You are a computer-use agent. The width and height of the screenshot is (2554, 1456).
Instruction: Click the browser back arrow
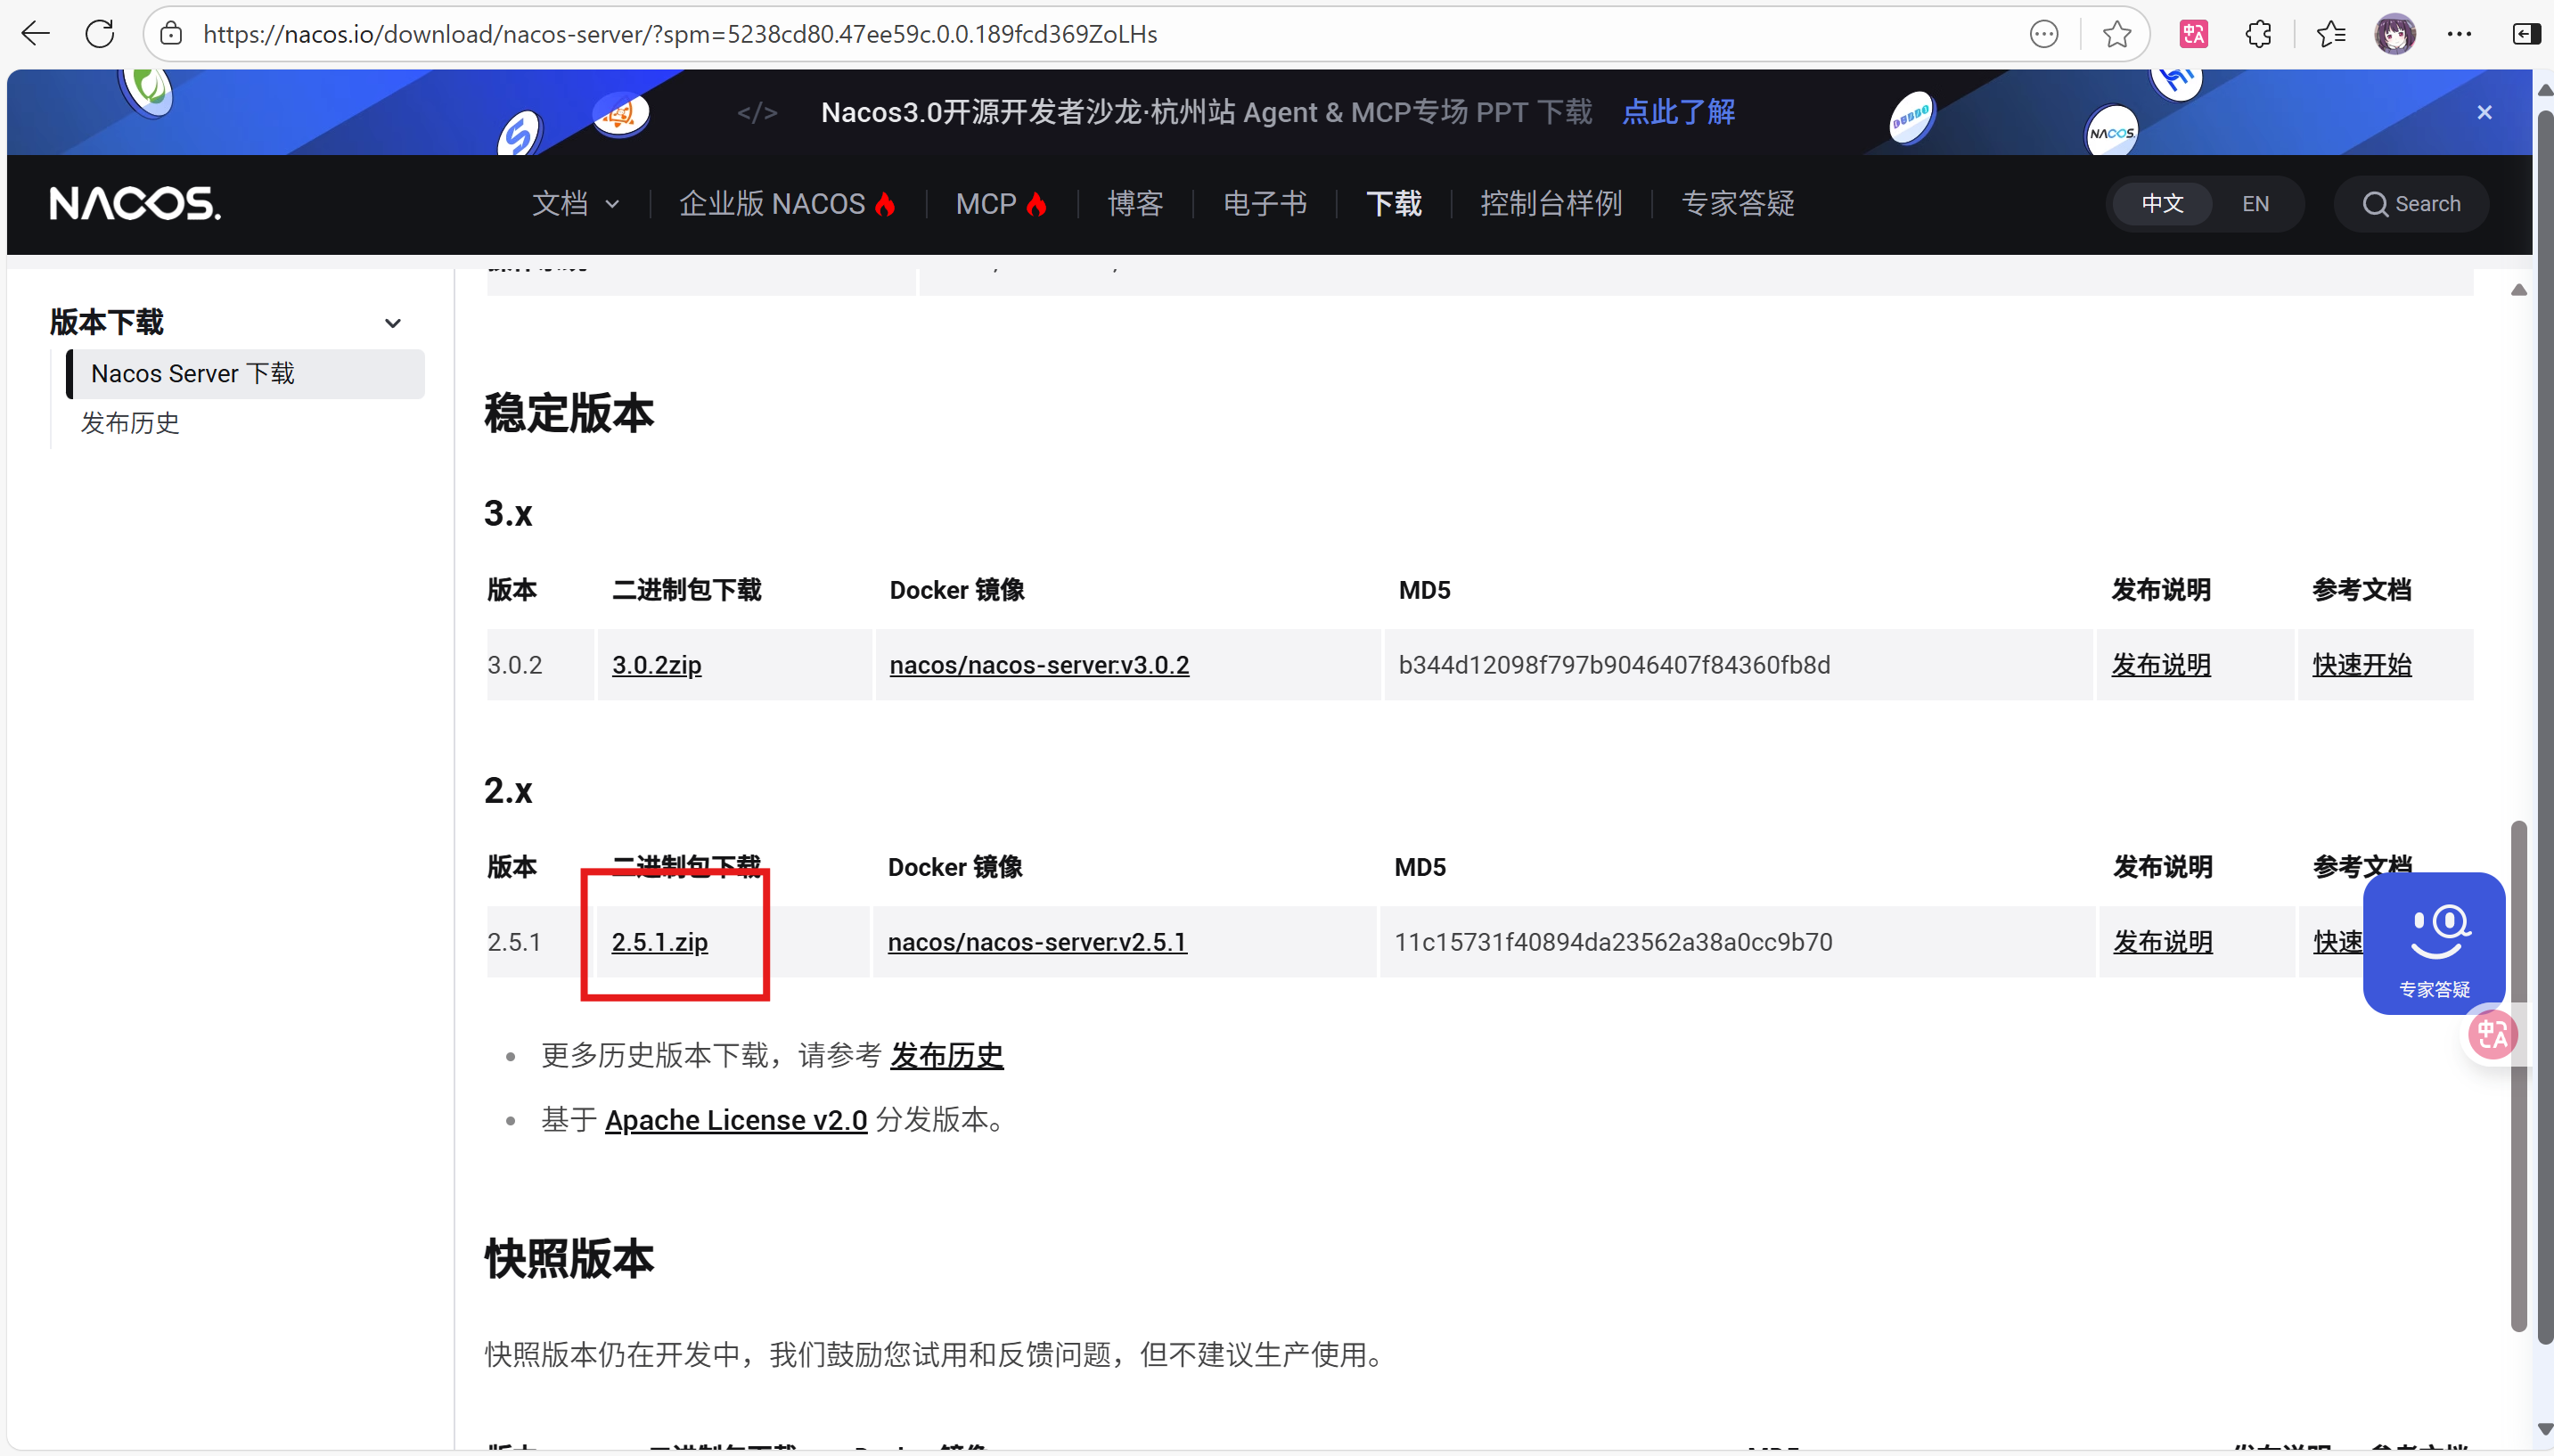tap(36, 33)
